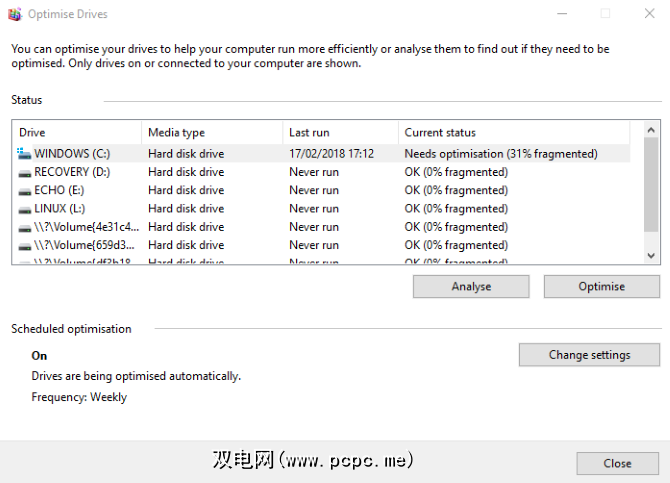Click the Optimise Drives title bar app icon
Screen dimensions: 670x483
15,14
